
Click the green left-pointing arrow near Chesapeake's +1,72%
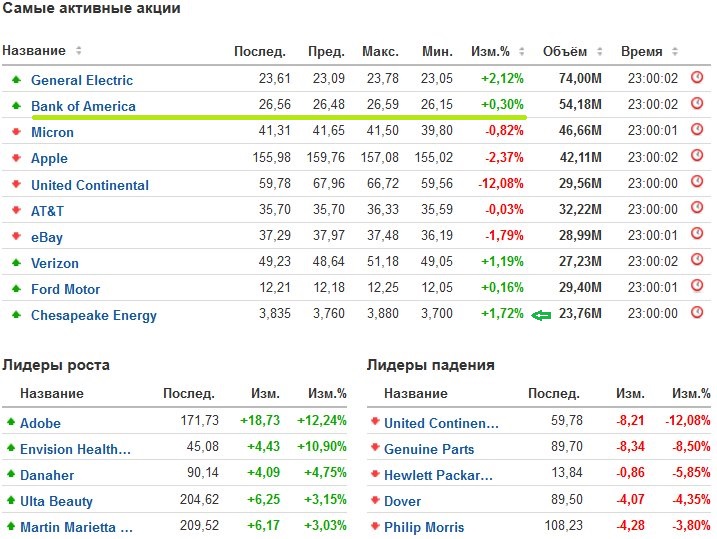coord(541,315)
